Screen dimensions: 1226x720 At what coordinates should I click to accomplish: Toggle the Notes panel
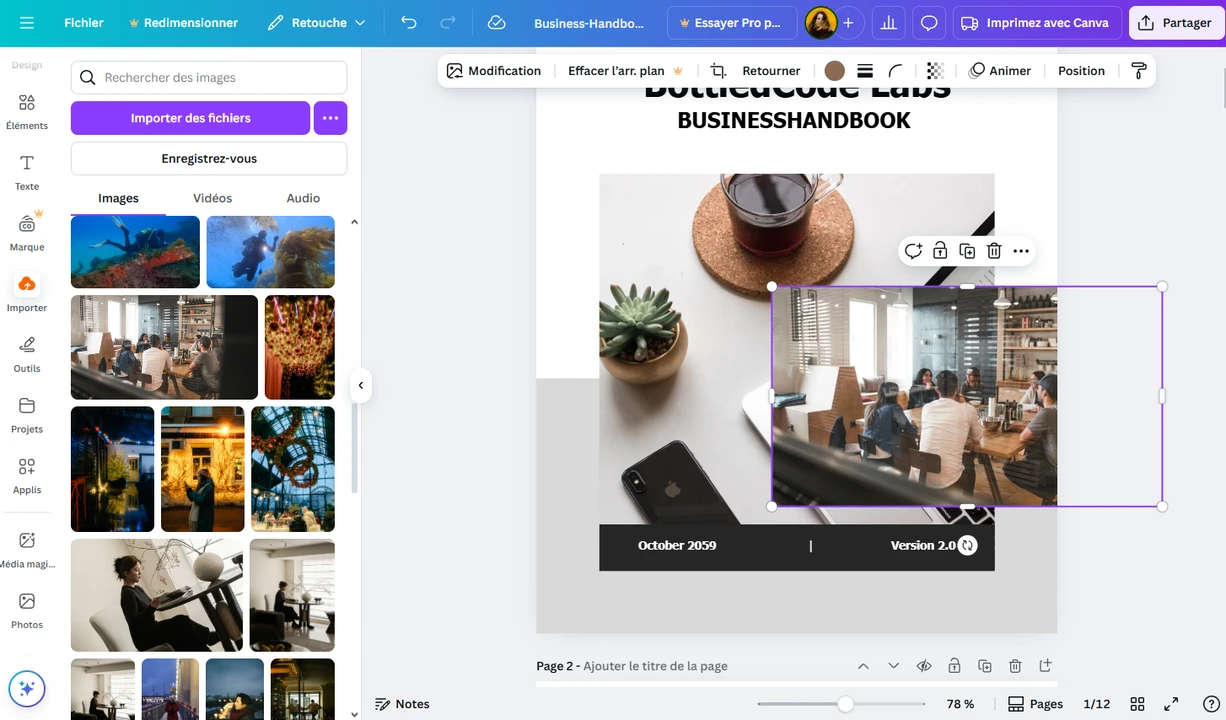tap(402, 704)
